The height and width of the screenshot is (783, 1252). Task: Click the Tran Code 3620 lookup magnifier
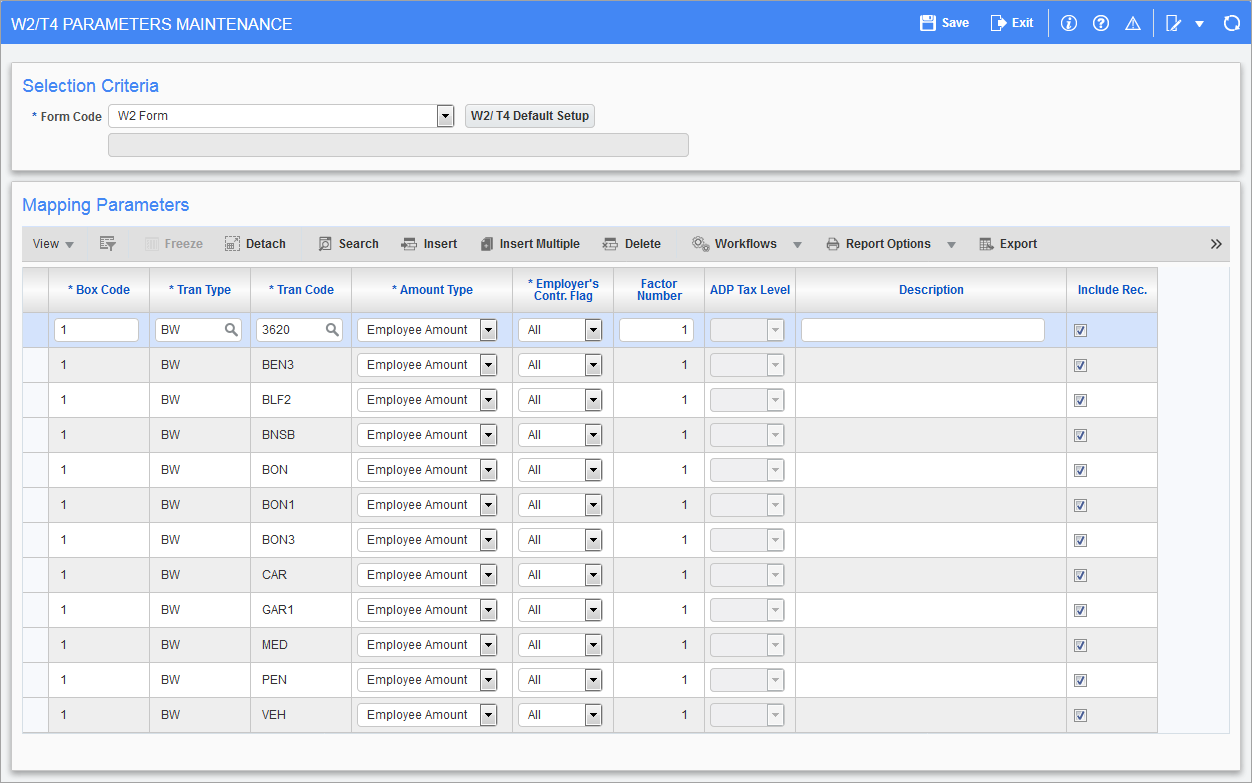point(332,330)
